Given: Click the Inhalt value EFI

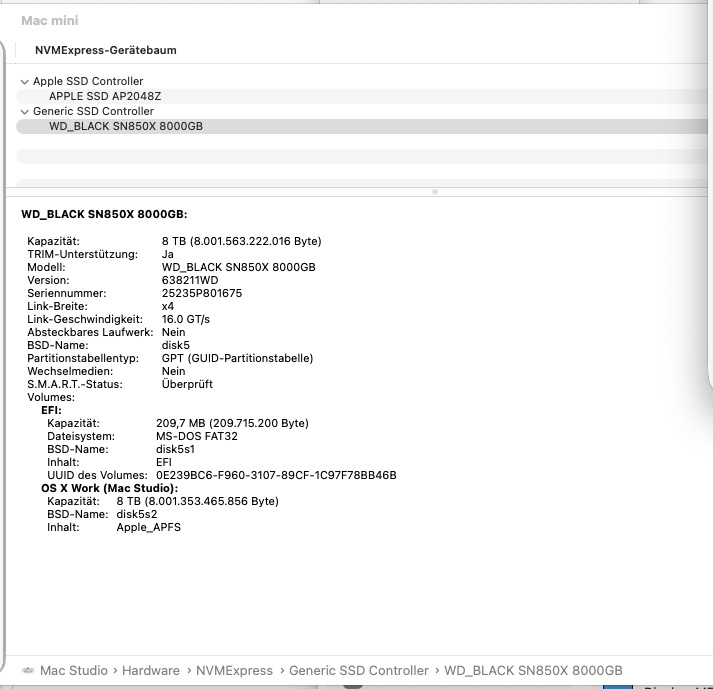Looking at the screenshot, I should (164, 463).
